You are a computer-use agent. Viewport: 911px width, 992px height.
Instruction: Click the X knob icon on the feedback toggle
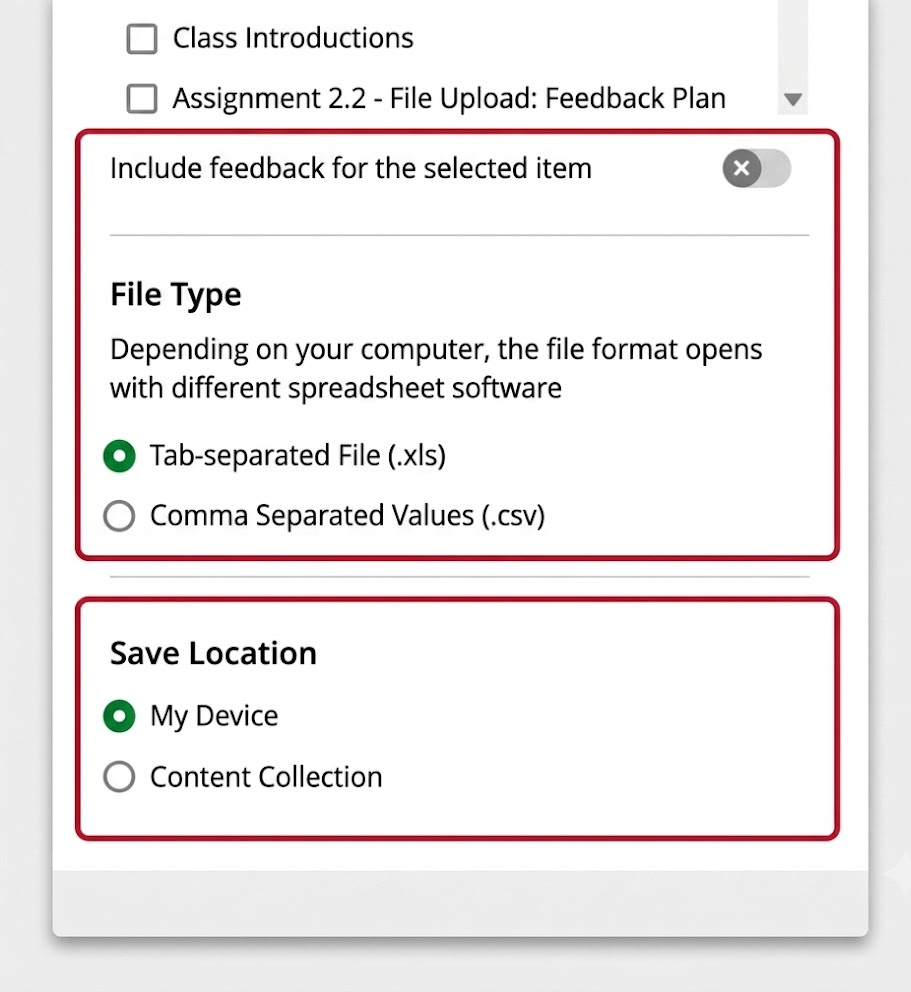[x=741, y=168]
